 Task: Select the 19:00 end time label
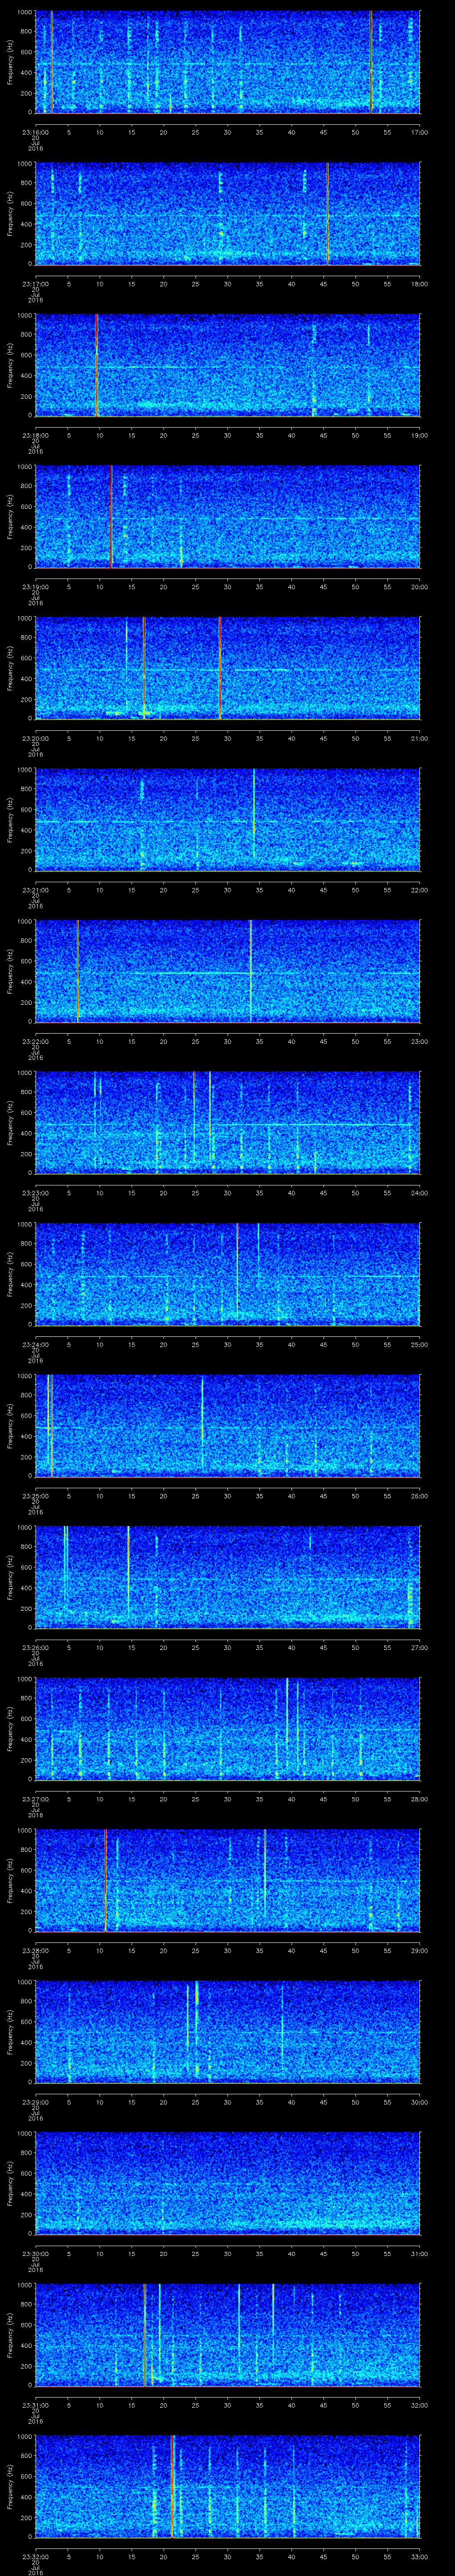(x=419, y=435)
